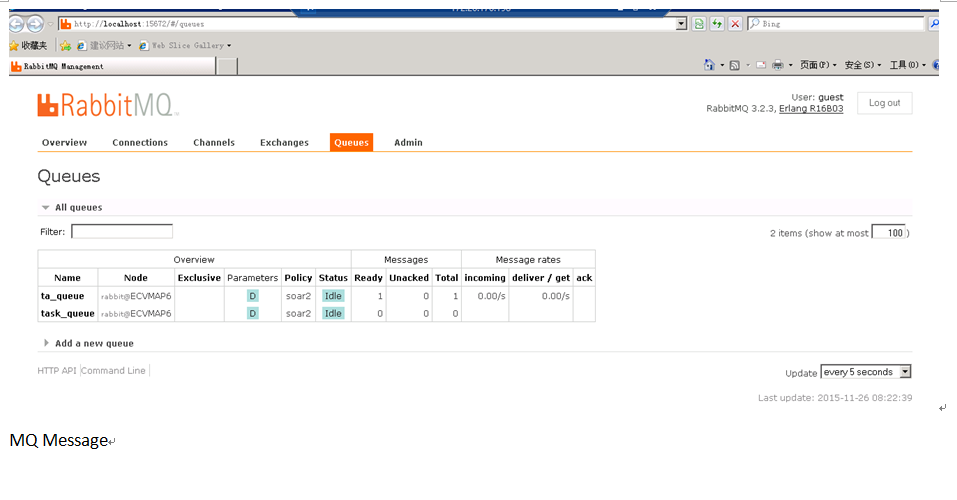Viewport: 957px width, 500px height.
Task: Click the show at most 100 field
Action: tap(889, 233)
